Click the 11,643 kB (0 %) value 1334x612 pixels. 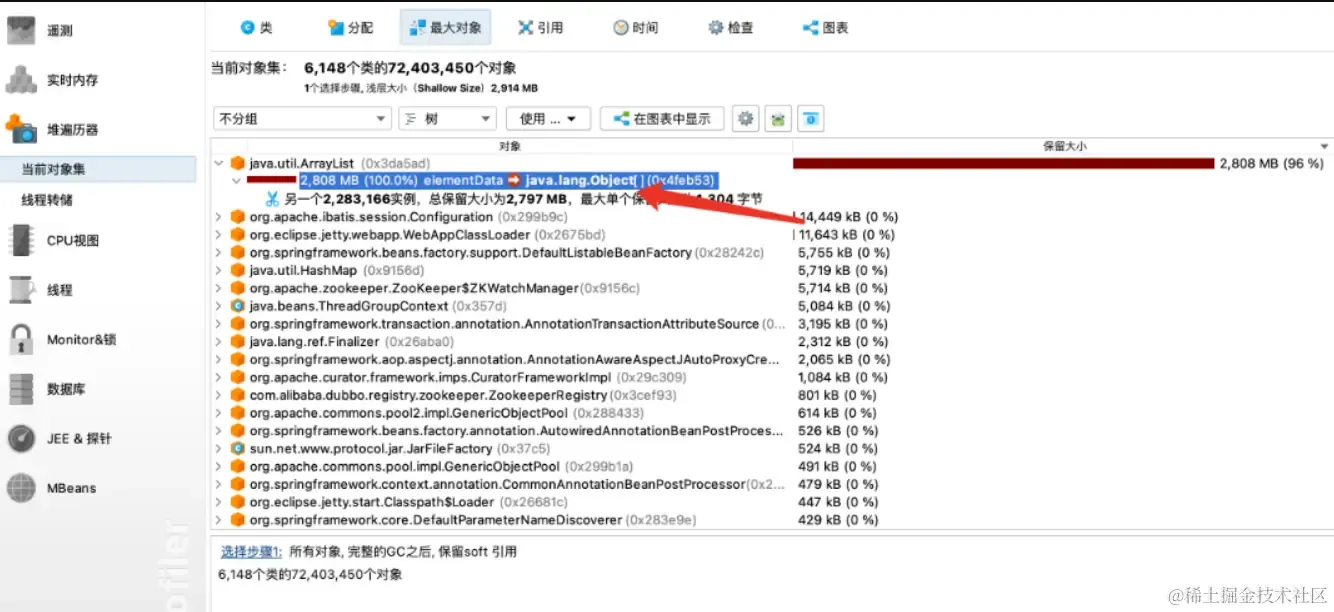tap(848, 235)
